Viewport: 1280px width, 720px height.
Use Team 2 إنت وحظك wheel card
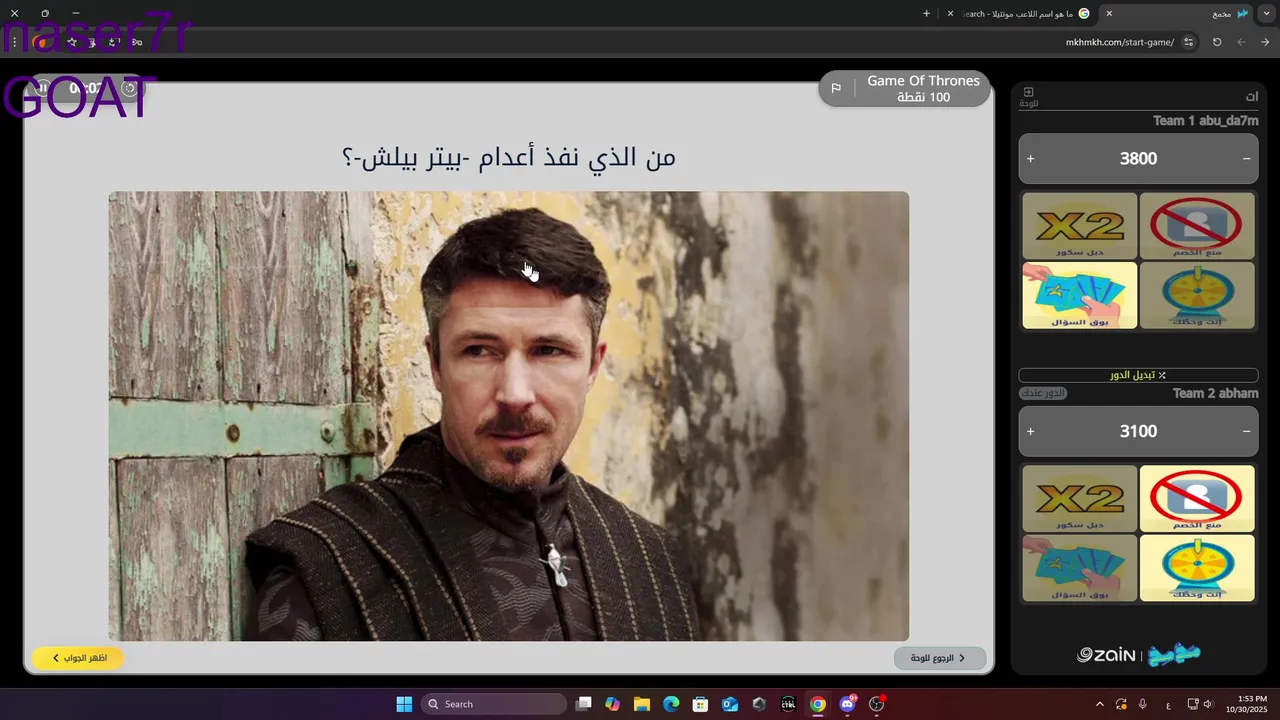pyautogui.click(x=1197, y=568)
